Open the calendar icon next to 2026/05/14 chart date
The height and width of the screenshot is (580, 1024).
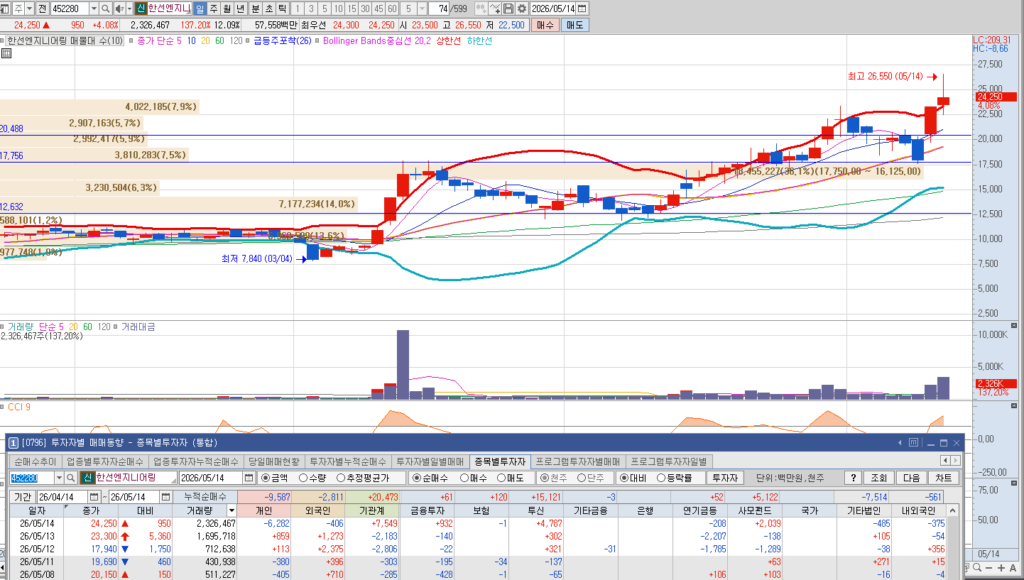[x=582, y=8]
